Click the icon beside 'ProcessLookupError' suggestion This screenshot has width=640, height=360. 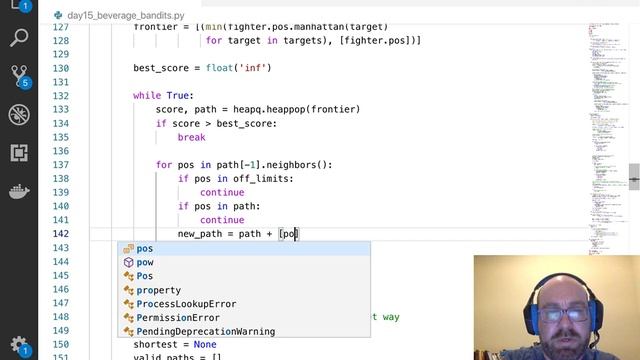(129, 304)
